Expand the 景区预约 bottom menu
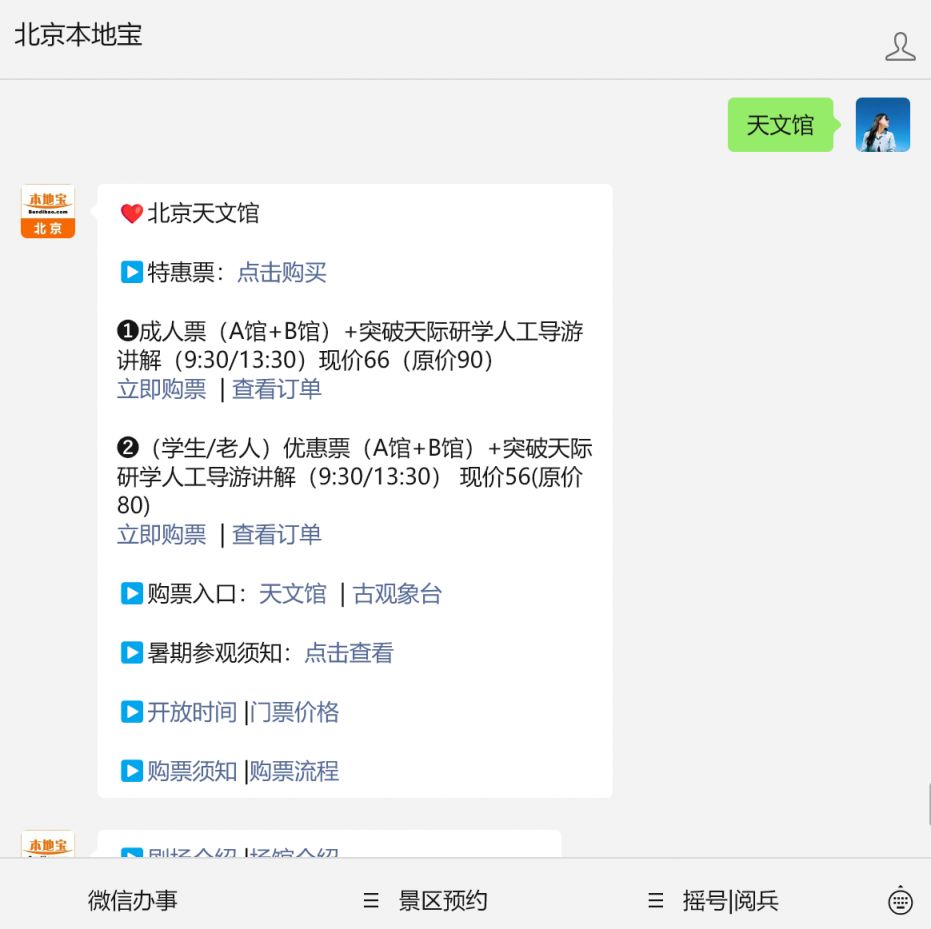Screen dimensions: 931x929 (x=426, y=900)
